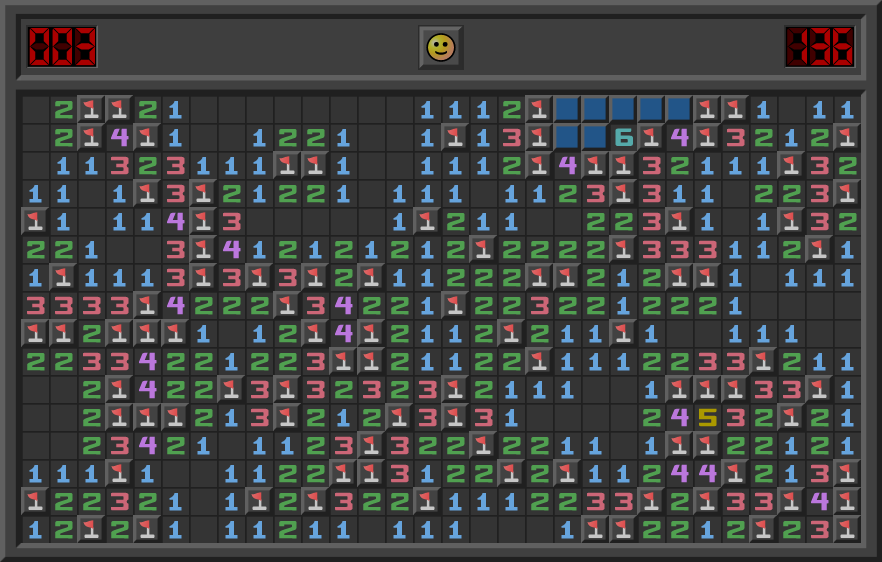Reveal the blue cell directly left of the 6
The image size is (882, 562).
point(595,137)
